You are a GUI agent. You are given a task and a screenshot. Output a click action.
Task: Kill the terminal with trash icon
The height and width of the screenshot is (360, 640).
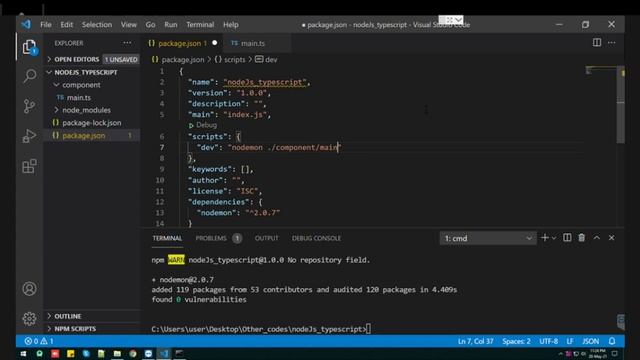[x=582, y=238]
